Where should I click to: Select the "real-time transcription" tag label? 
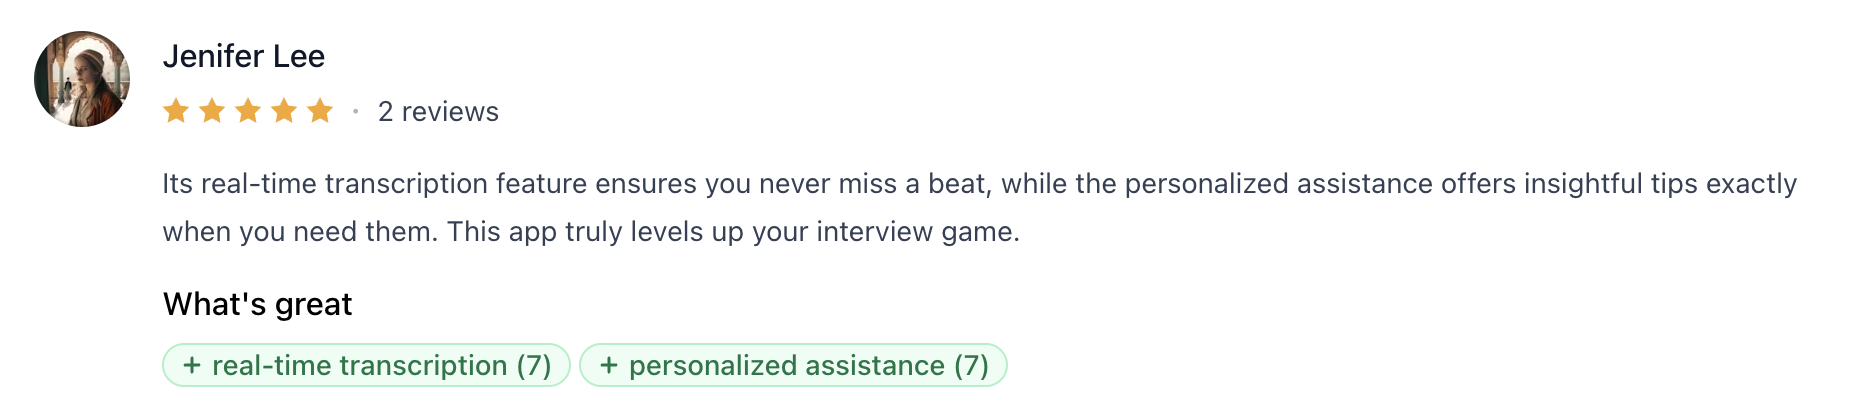(x=359, y=366)
